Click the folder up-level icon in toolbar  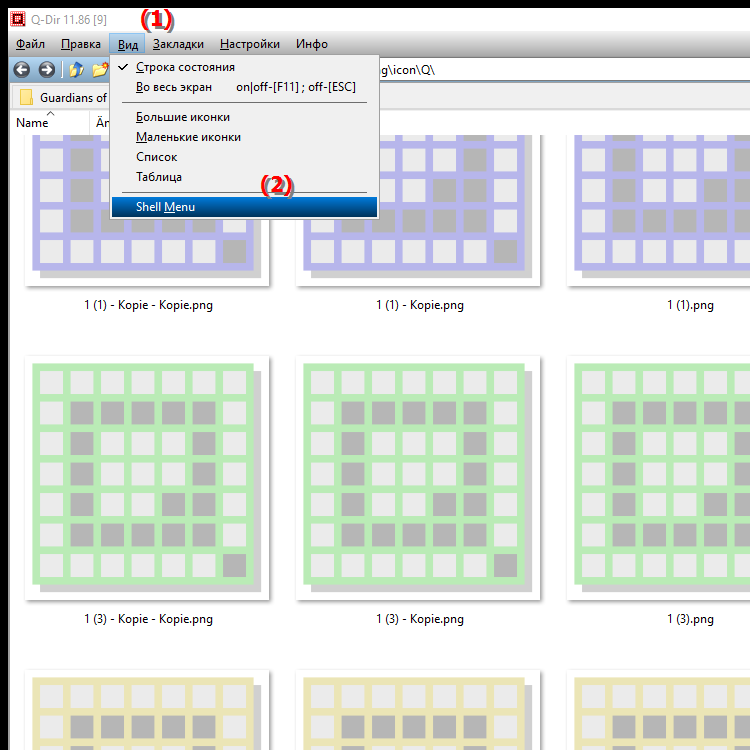76,70
